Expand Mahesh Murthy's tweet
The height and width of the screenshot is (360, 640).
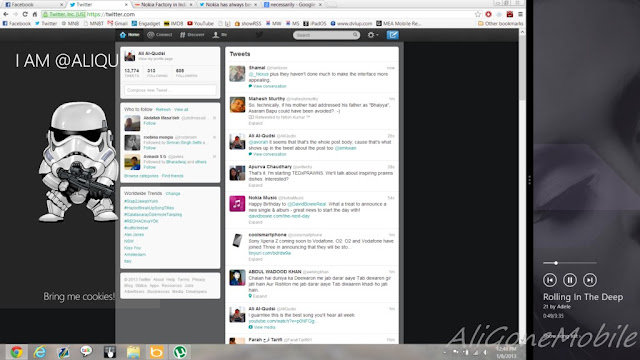pyautogui.click(x=256, y=123)
